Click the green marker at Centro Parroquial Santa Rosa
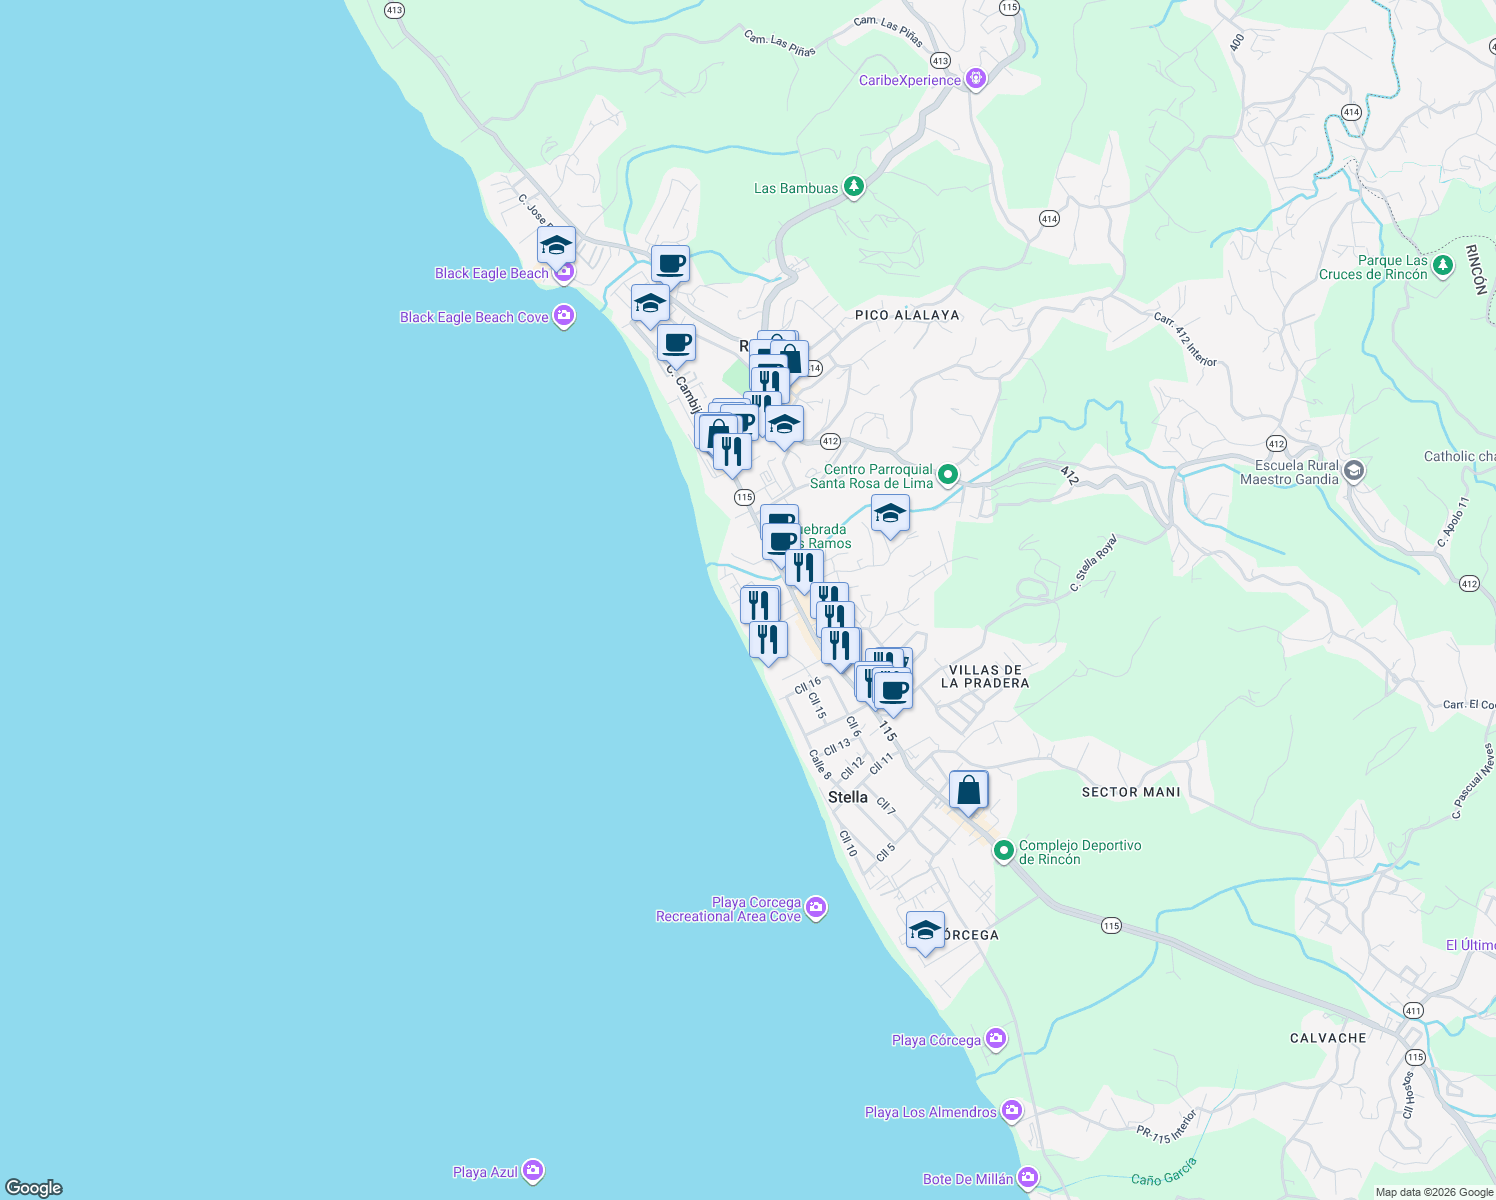Image resolution: width=1496 pixels, height=1200 pixels. pos(947,474)
